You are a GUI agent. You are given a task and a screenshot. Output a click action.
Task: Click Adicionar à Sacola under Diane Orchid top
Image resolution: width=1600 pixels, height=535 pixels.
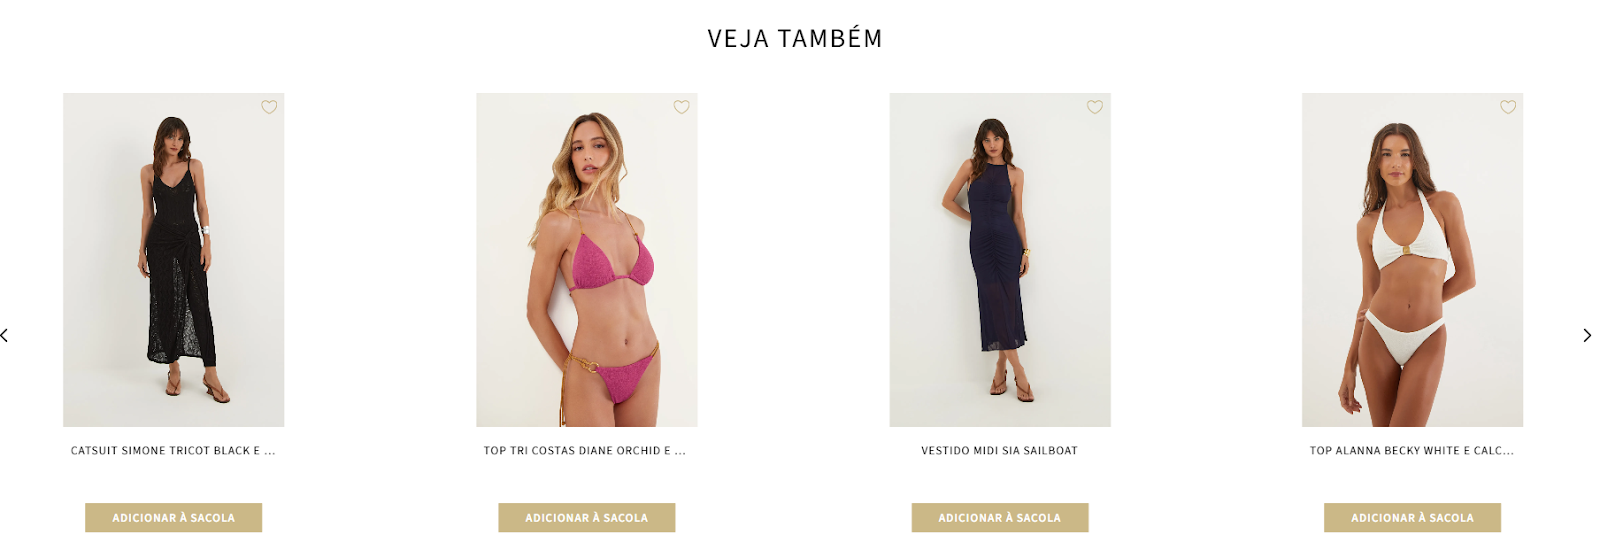coord(586,517)
